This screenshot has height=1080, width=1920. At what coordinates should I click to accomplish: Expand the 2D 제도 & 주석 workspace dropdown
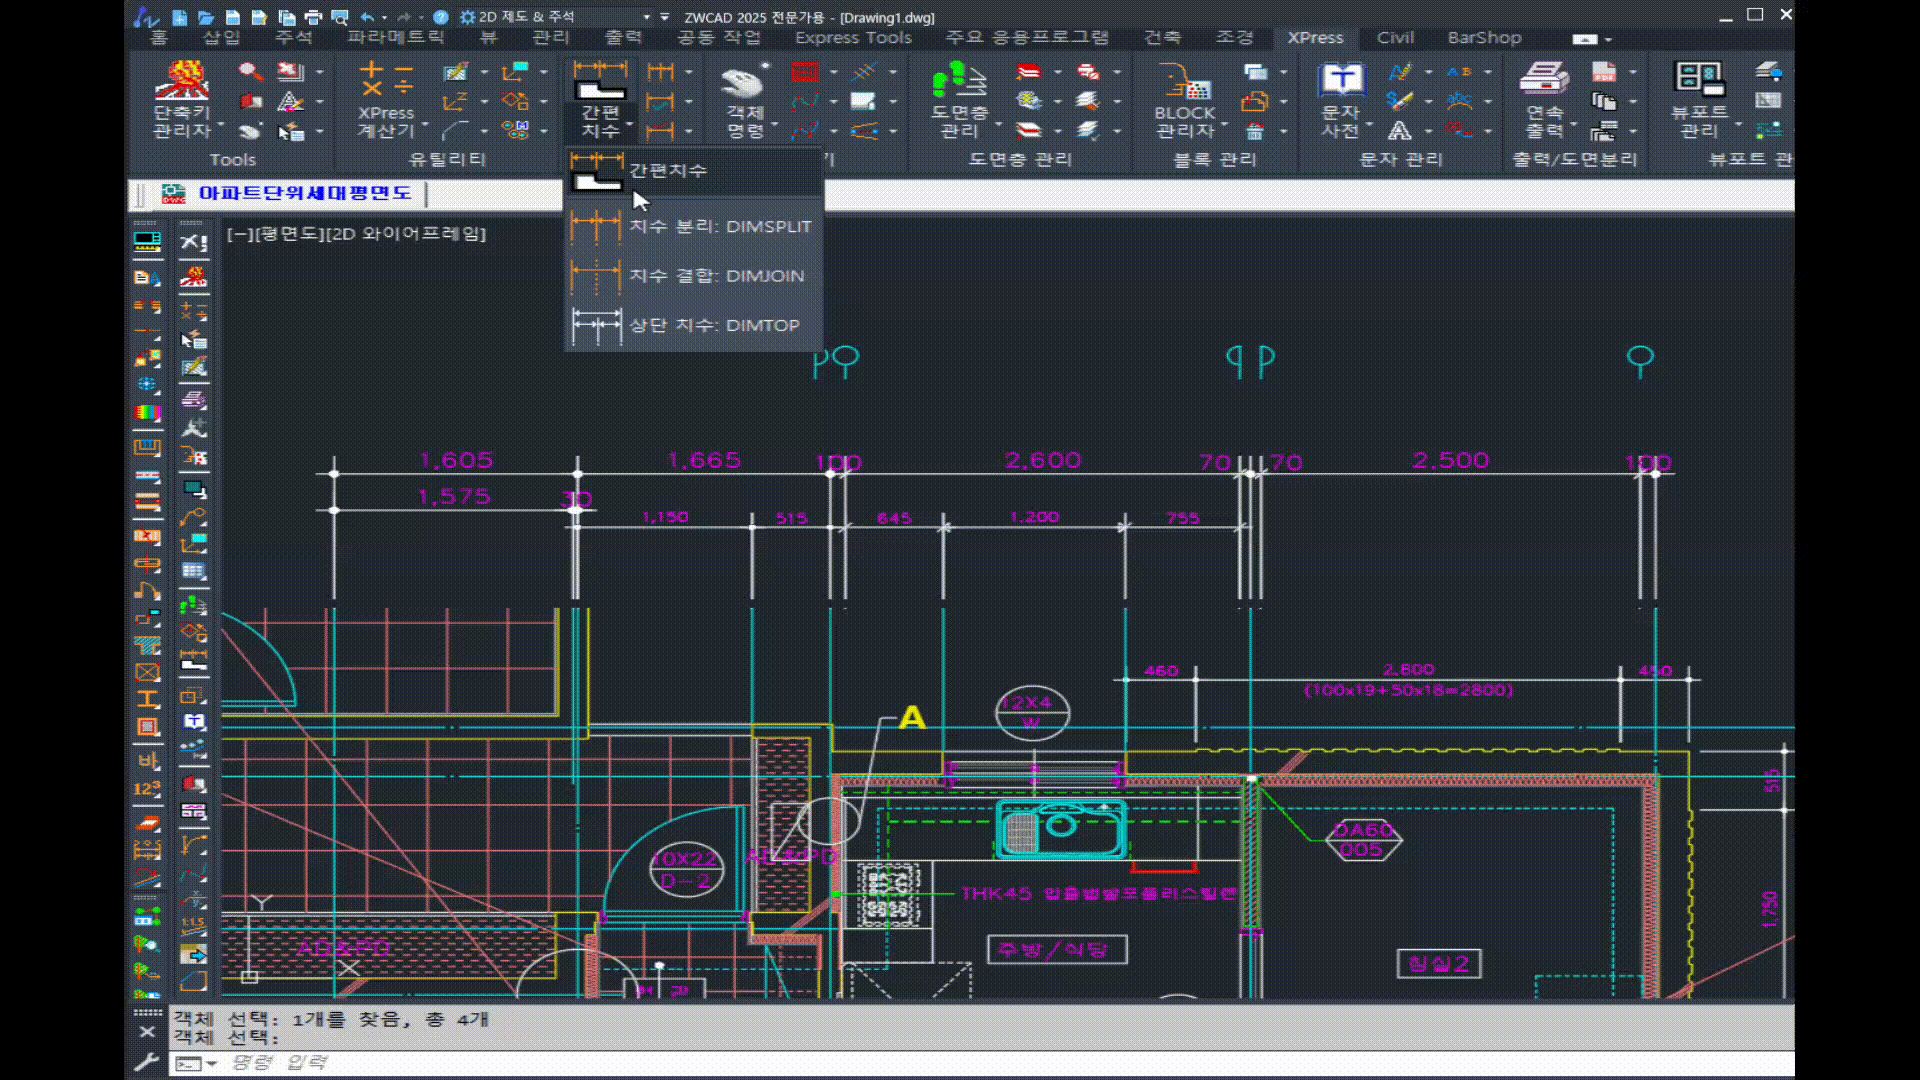point(646,17)
